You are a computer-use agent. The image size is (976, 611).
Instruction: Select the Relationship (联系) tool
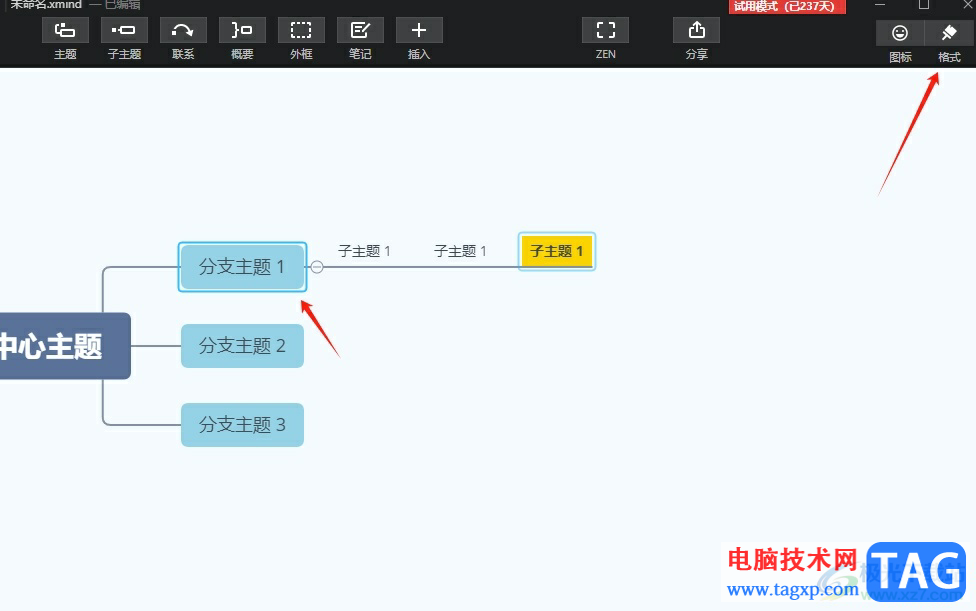(x=183, y=30)
